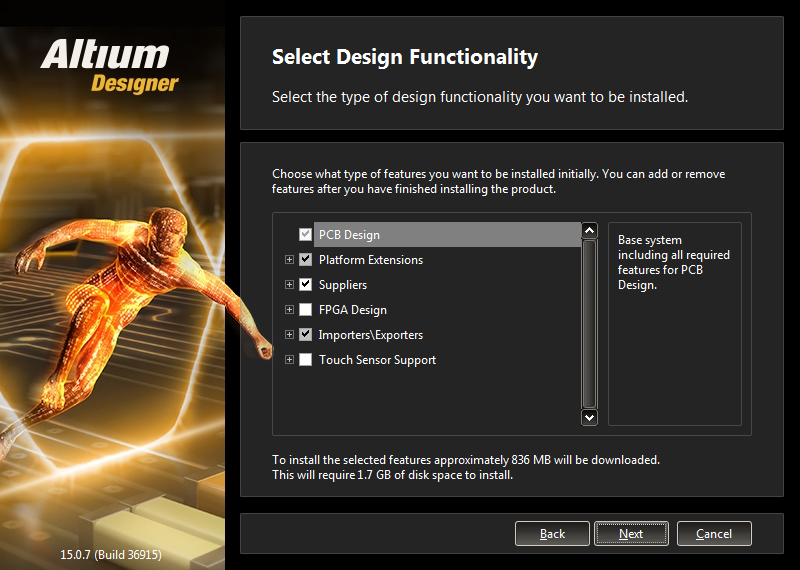Select the PCB Design list row

tap(447, 235)
